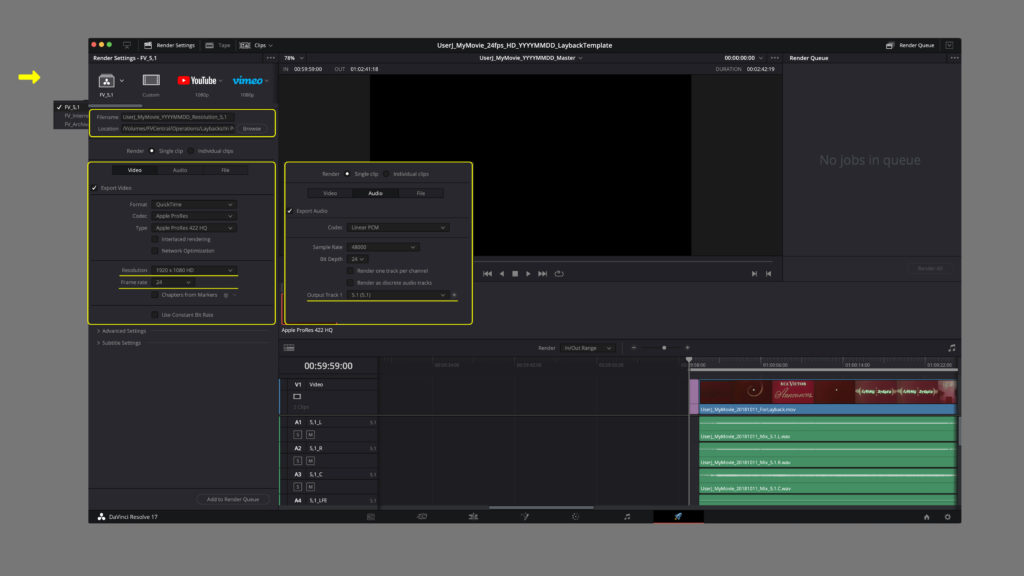The image size is (1024, 576).
Task: Click the timeline horizontal scrollbar
Action: click(x=541, y=507)
